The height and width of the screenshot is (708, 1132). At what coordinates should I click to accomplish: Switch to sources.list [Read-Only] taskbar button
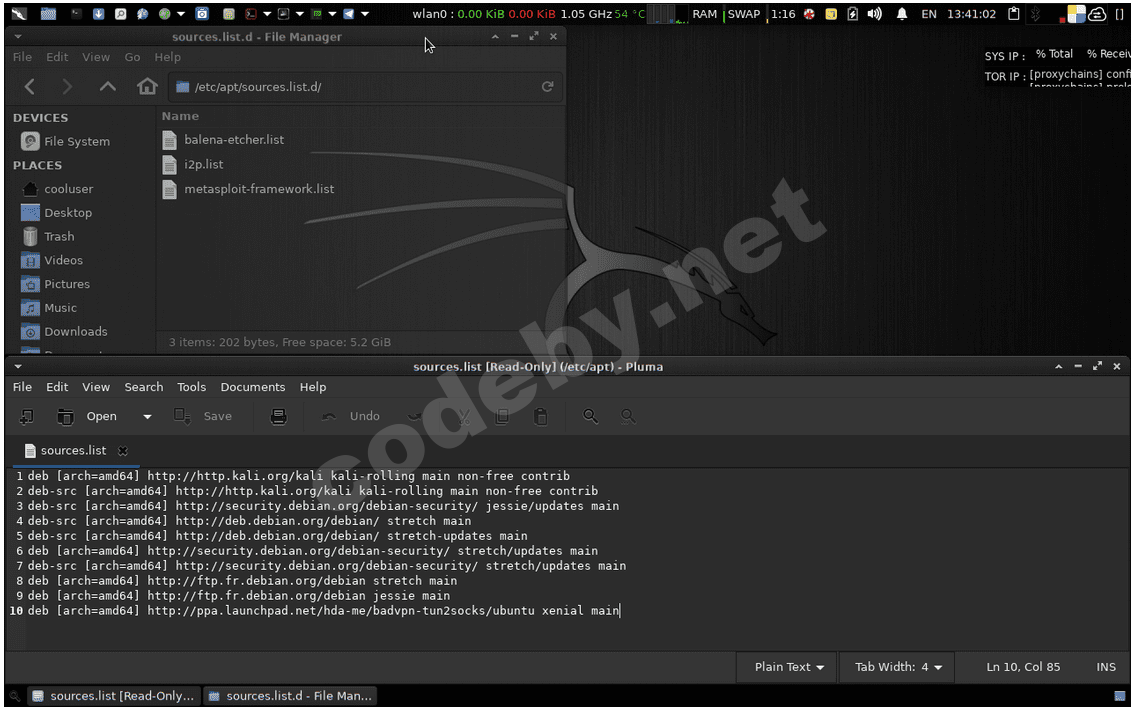click(x=114, y=696)
